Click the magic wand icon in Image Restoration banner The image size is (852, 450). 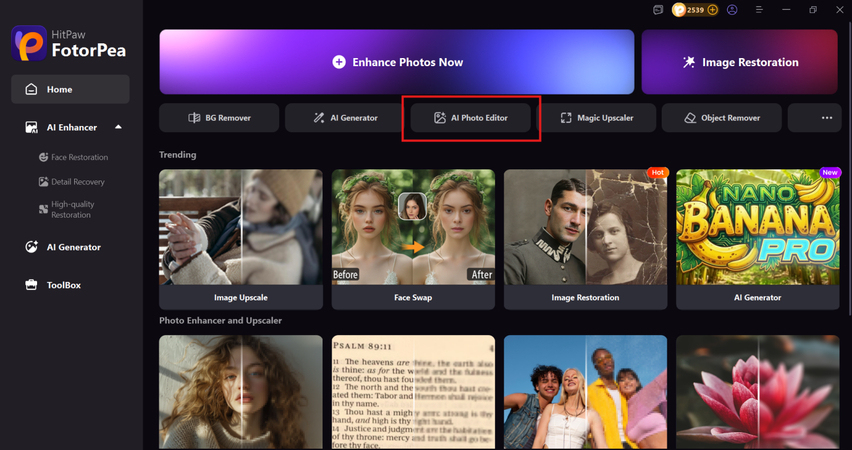click(x=689, y=62)
